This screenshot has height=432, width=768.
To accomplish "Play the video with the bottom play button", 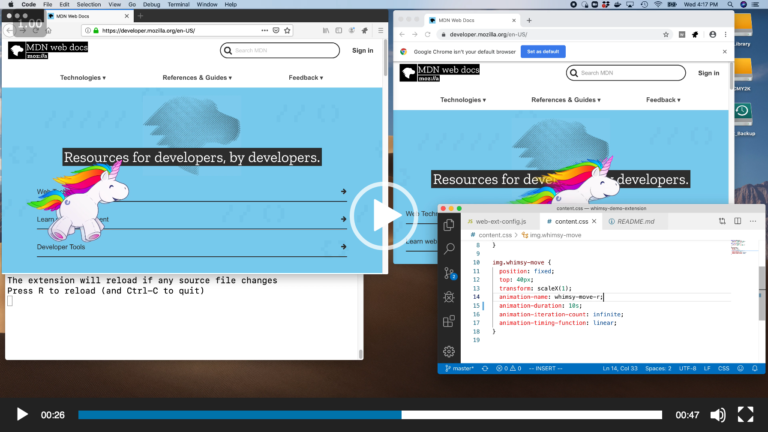I will tap(22, 414).
